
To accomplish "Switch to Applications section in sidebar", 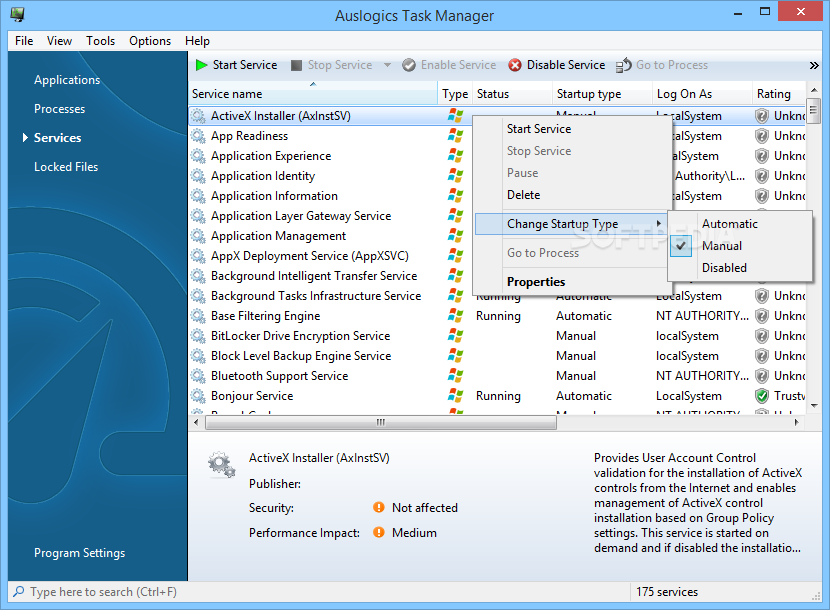I will coord(67,80).
